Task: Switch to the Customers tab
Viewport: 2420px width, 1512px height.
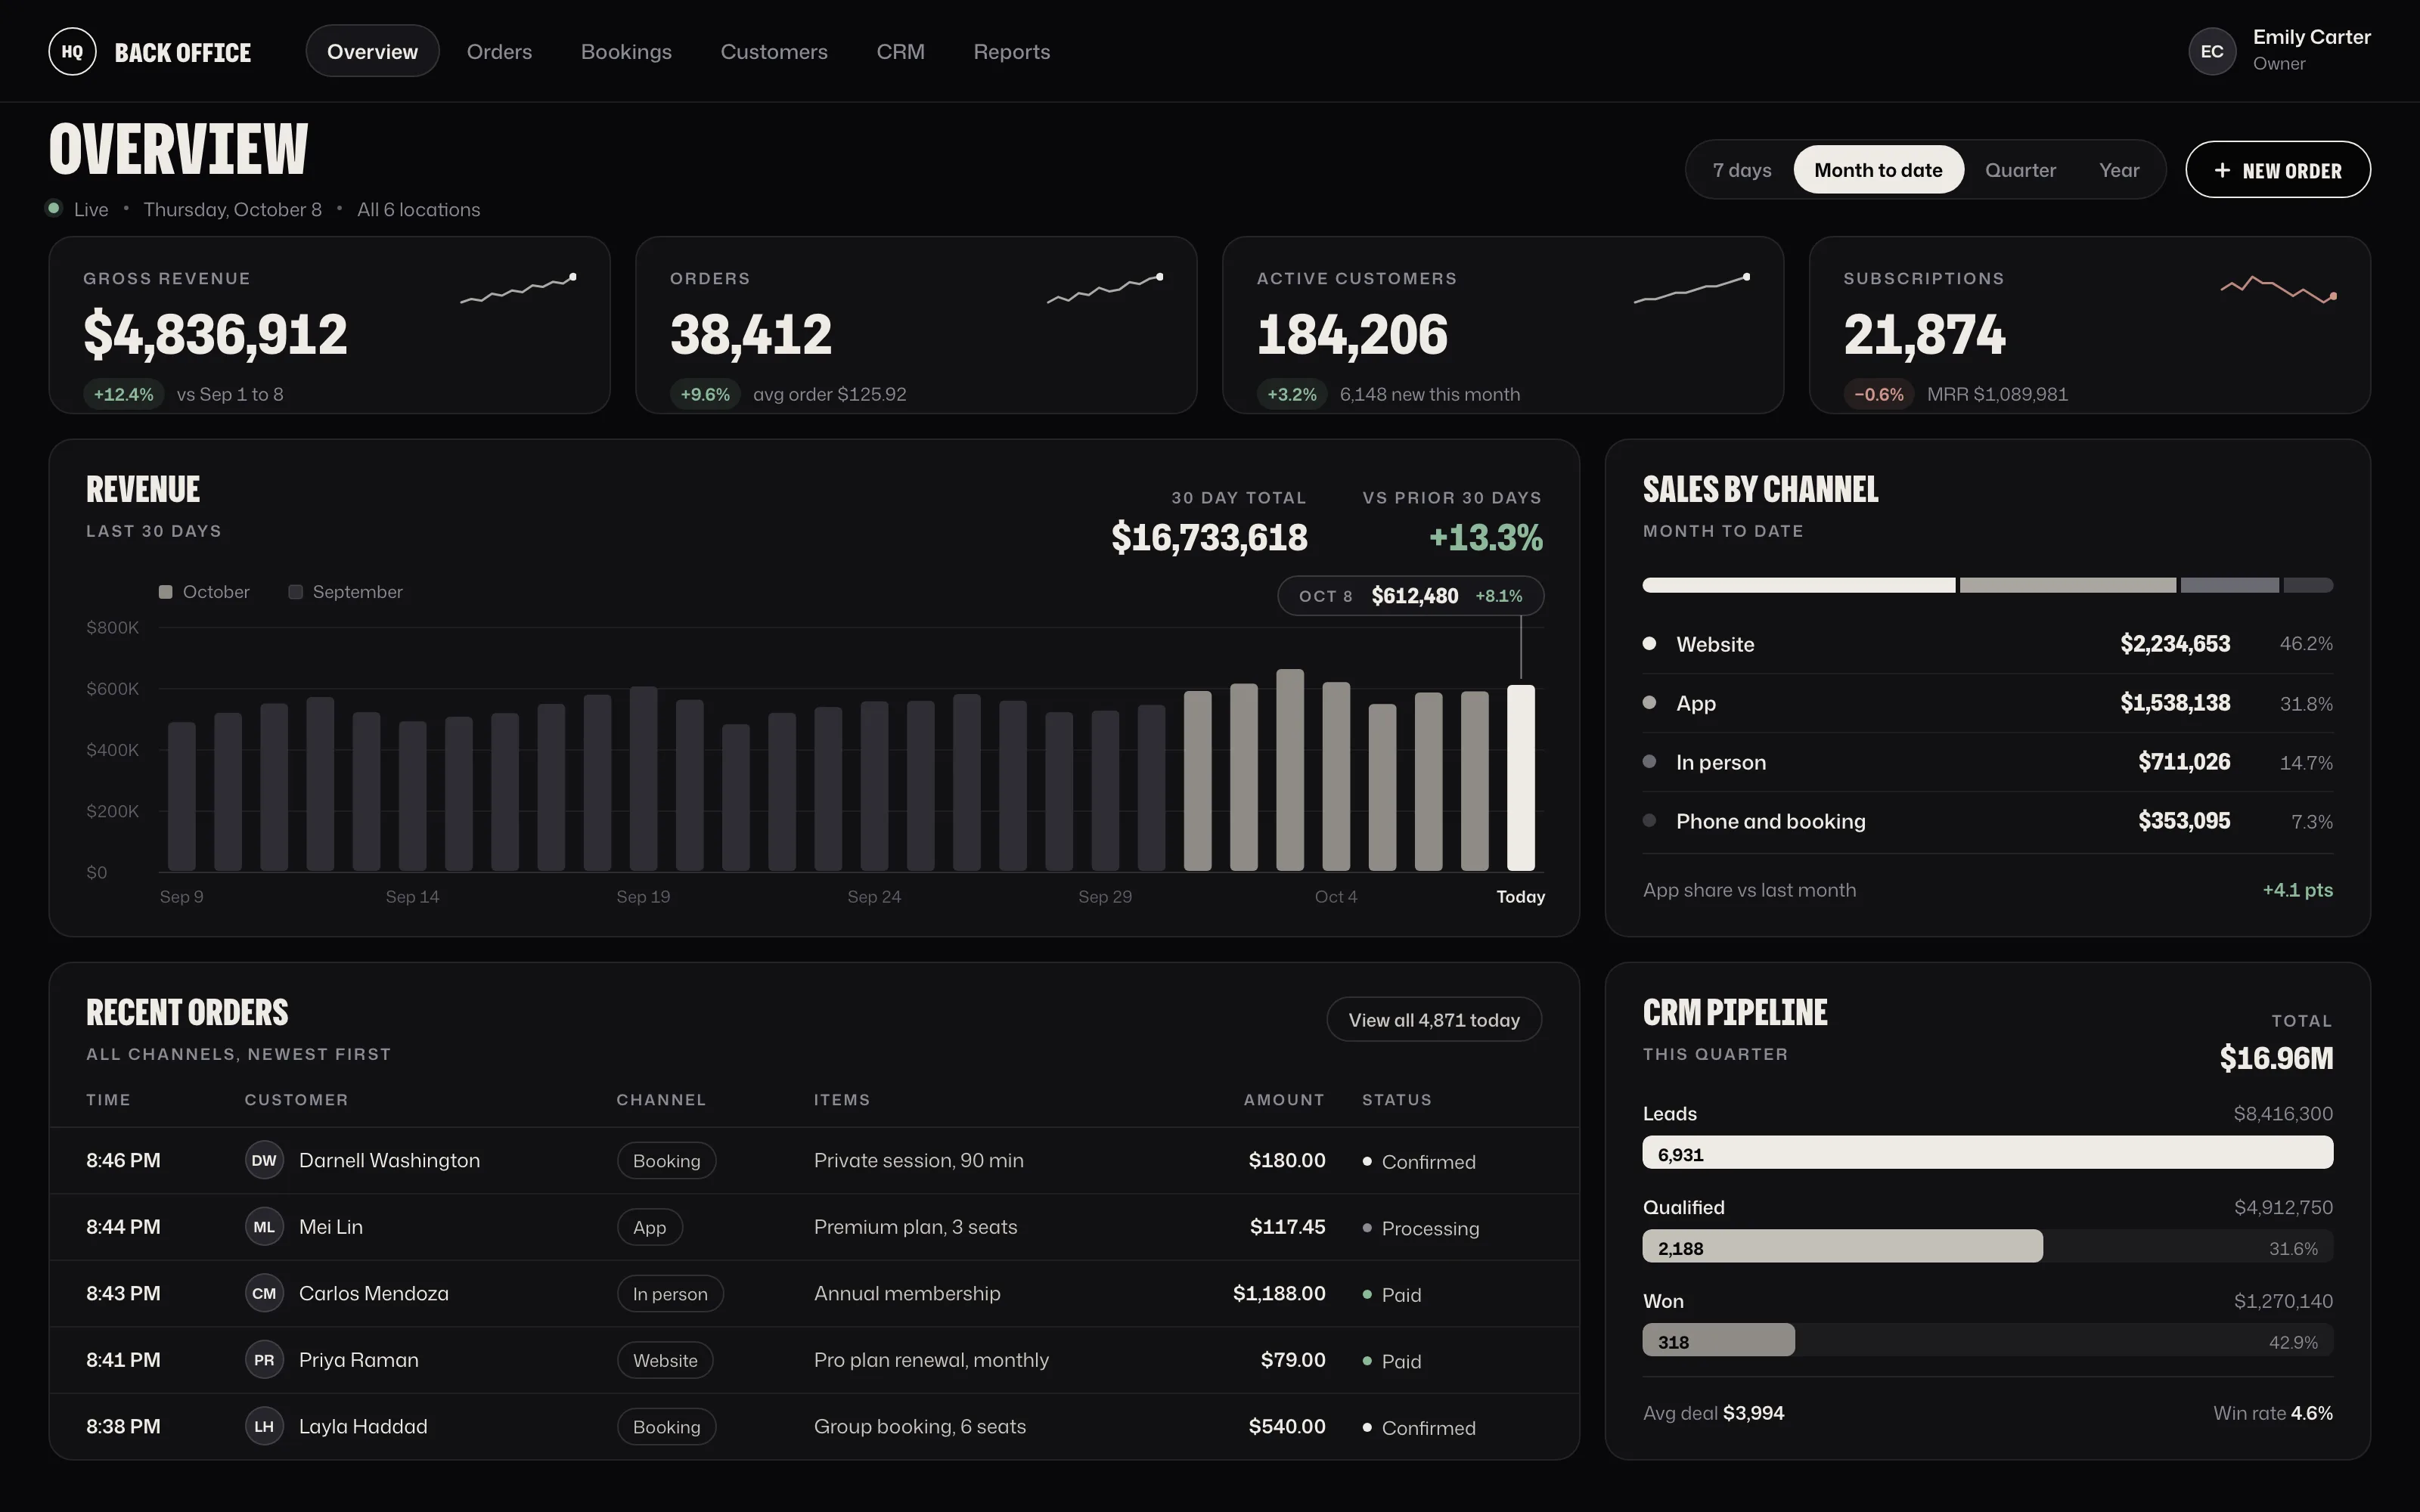Action: [774, 52]
